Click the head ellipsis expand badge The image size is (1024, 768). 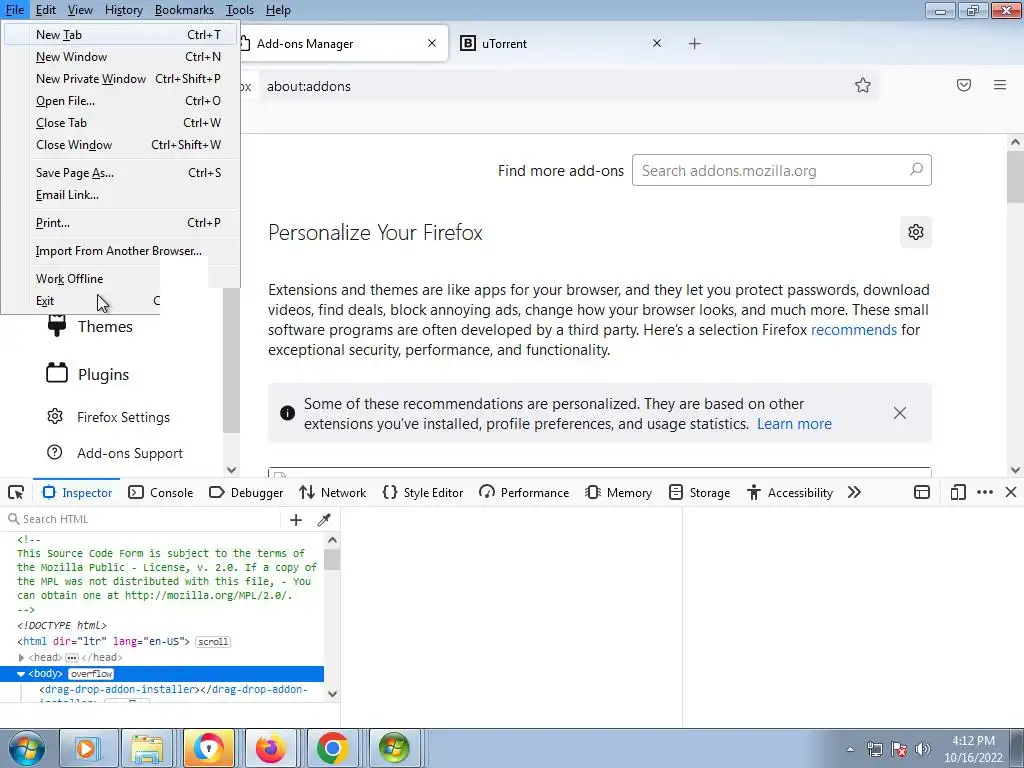point(72,658)
